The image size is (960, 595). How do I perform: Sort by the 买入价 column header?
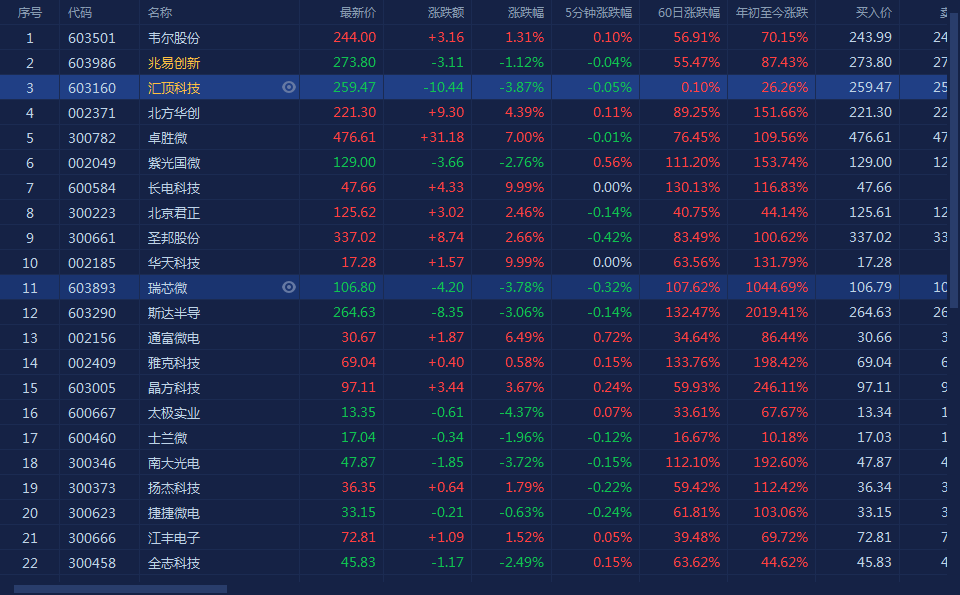[874, 13]
